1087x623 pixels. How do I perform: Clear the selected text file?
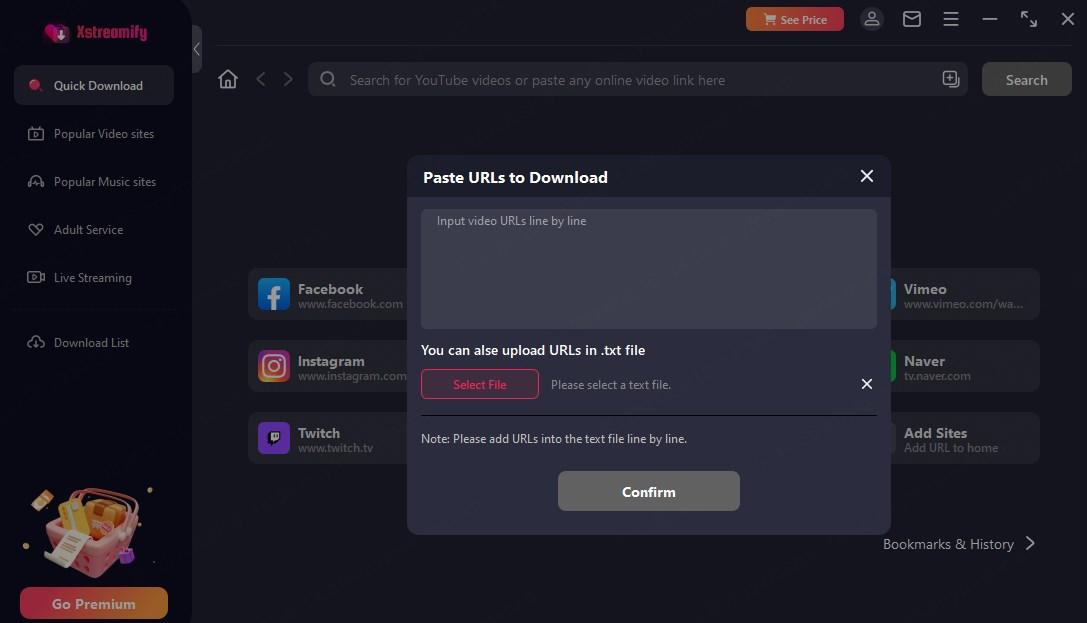tap(867, 384)
